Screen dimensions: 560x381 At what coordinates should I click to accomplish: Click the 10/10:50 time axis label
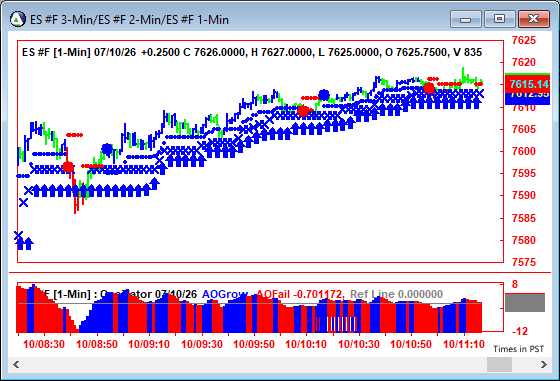coord(411,344)
